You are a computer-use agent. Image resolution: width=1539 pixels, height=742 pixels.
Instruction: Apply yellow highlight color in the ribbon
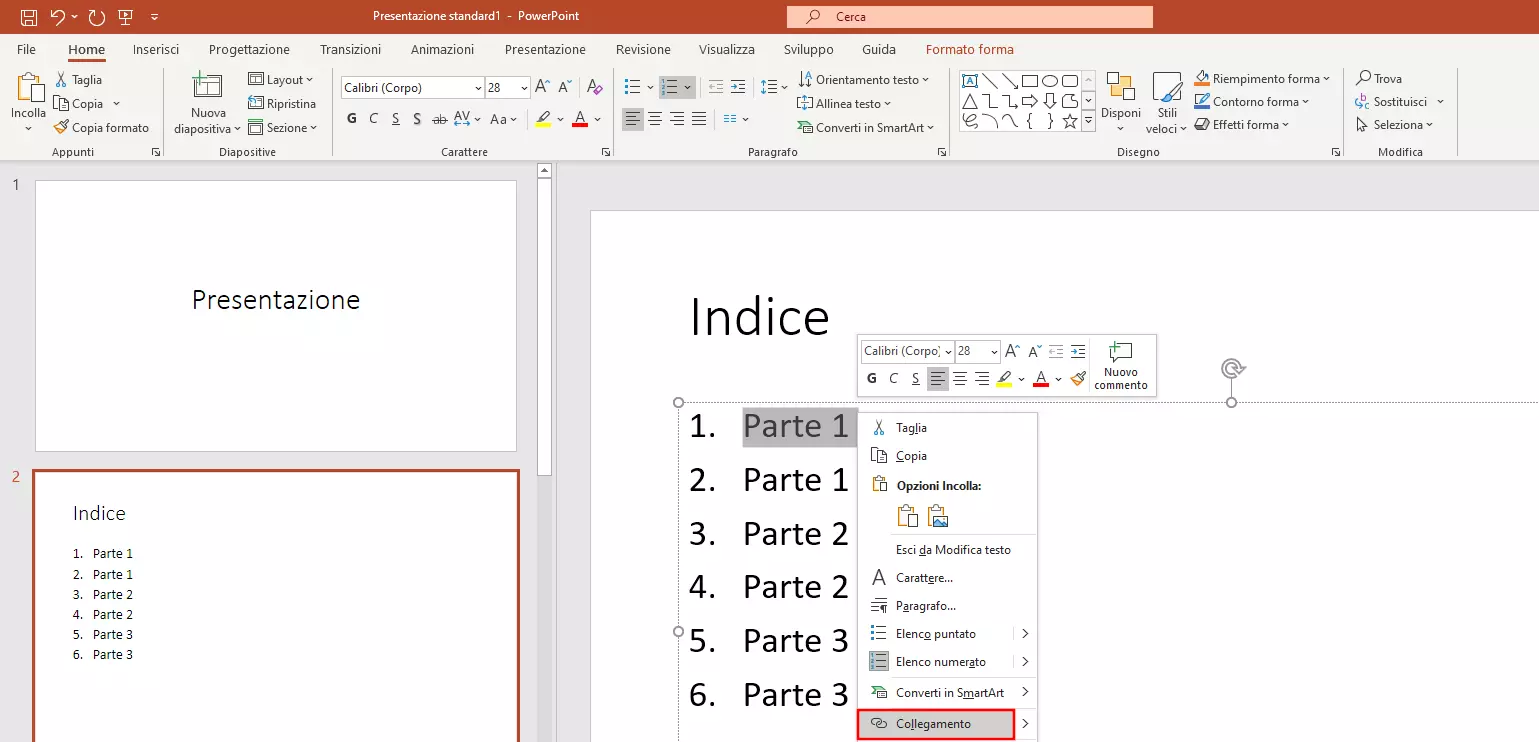tap(543, 119)
